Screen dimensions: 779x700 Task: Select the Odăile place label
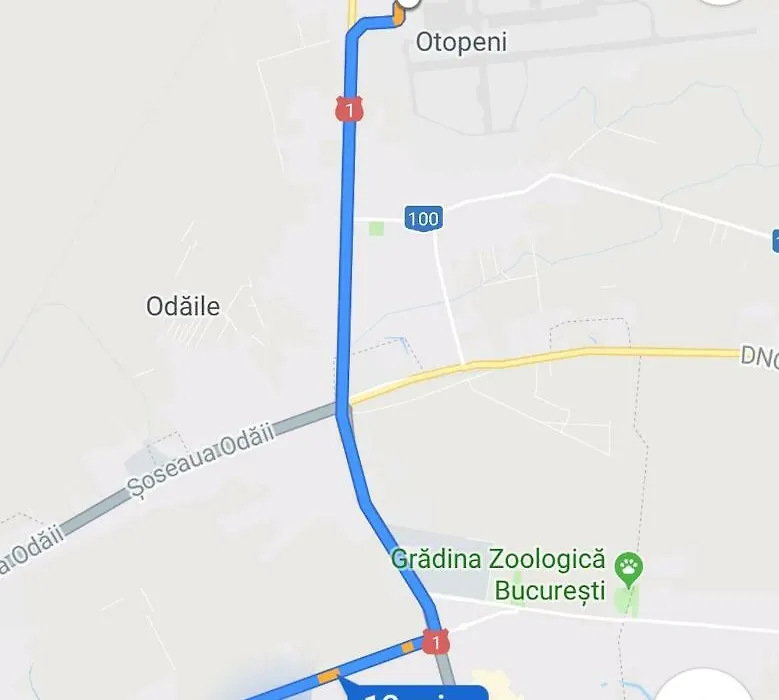point(183,306)
